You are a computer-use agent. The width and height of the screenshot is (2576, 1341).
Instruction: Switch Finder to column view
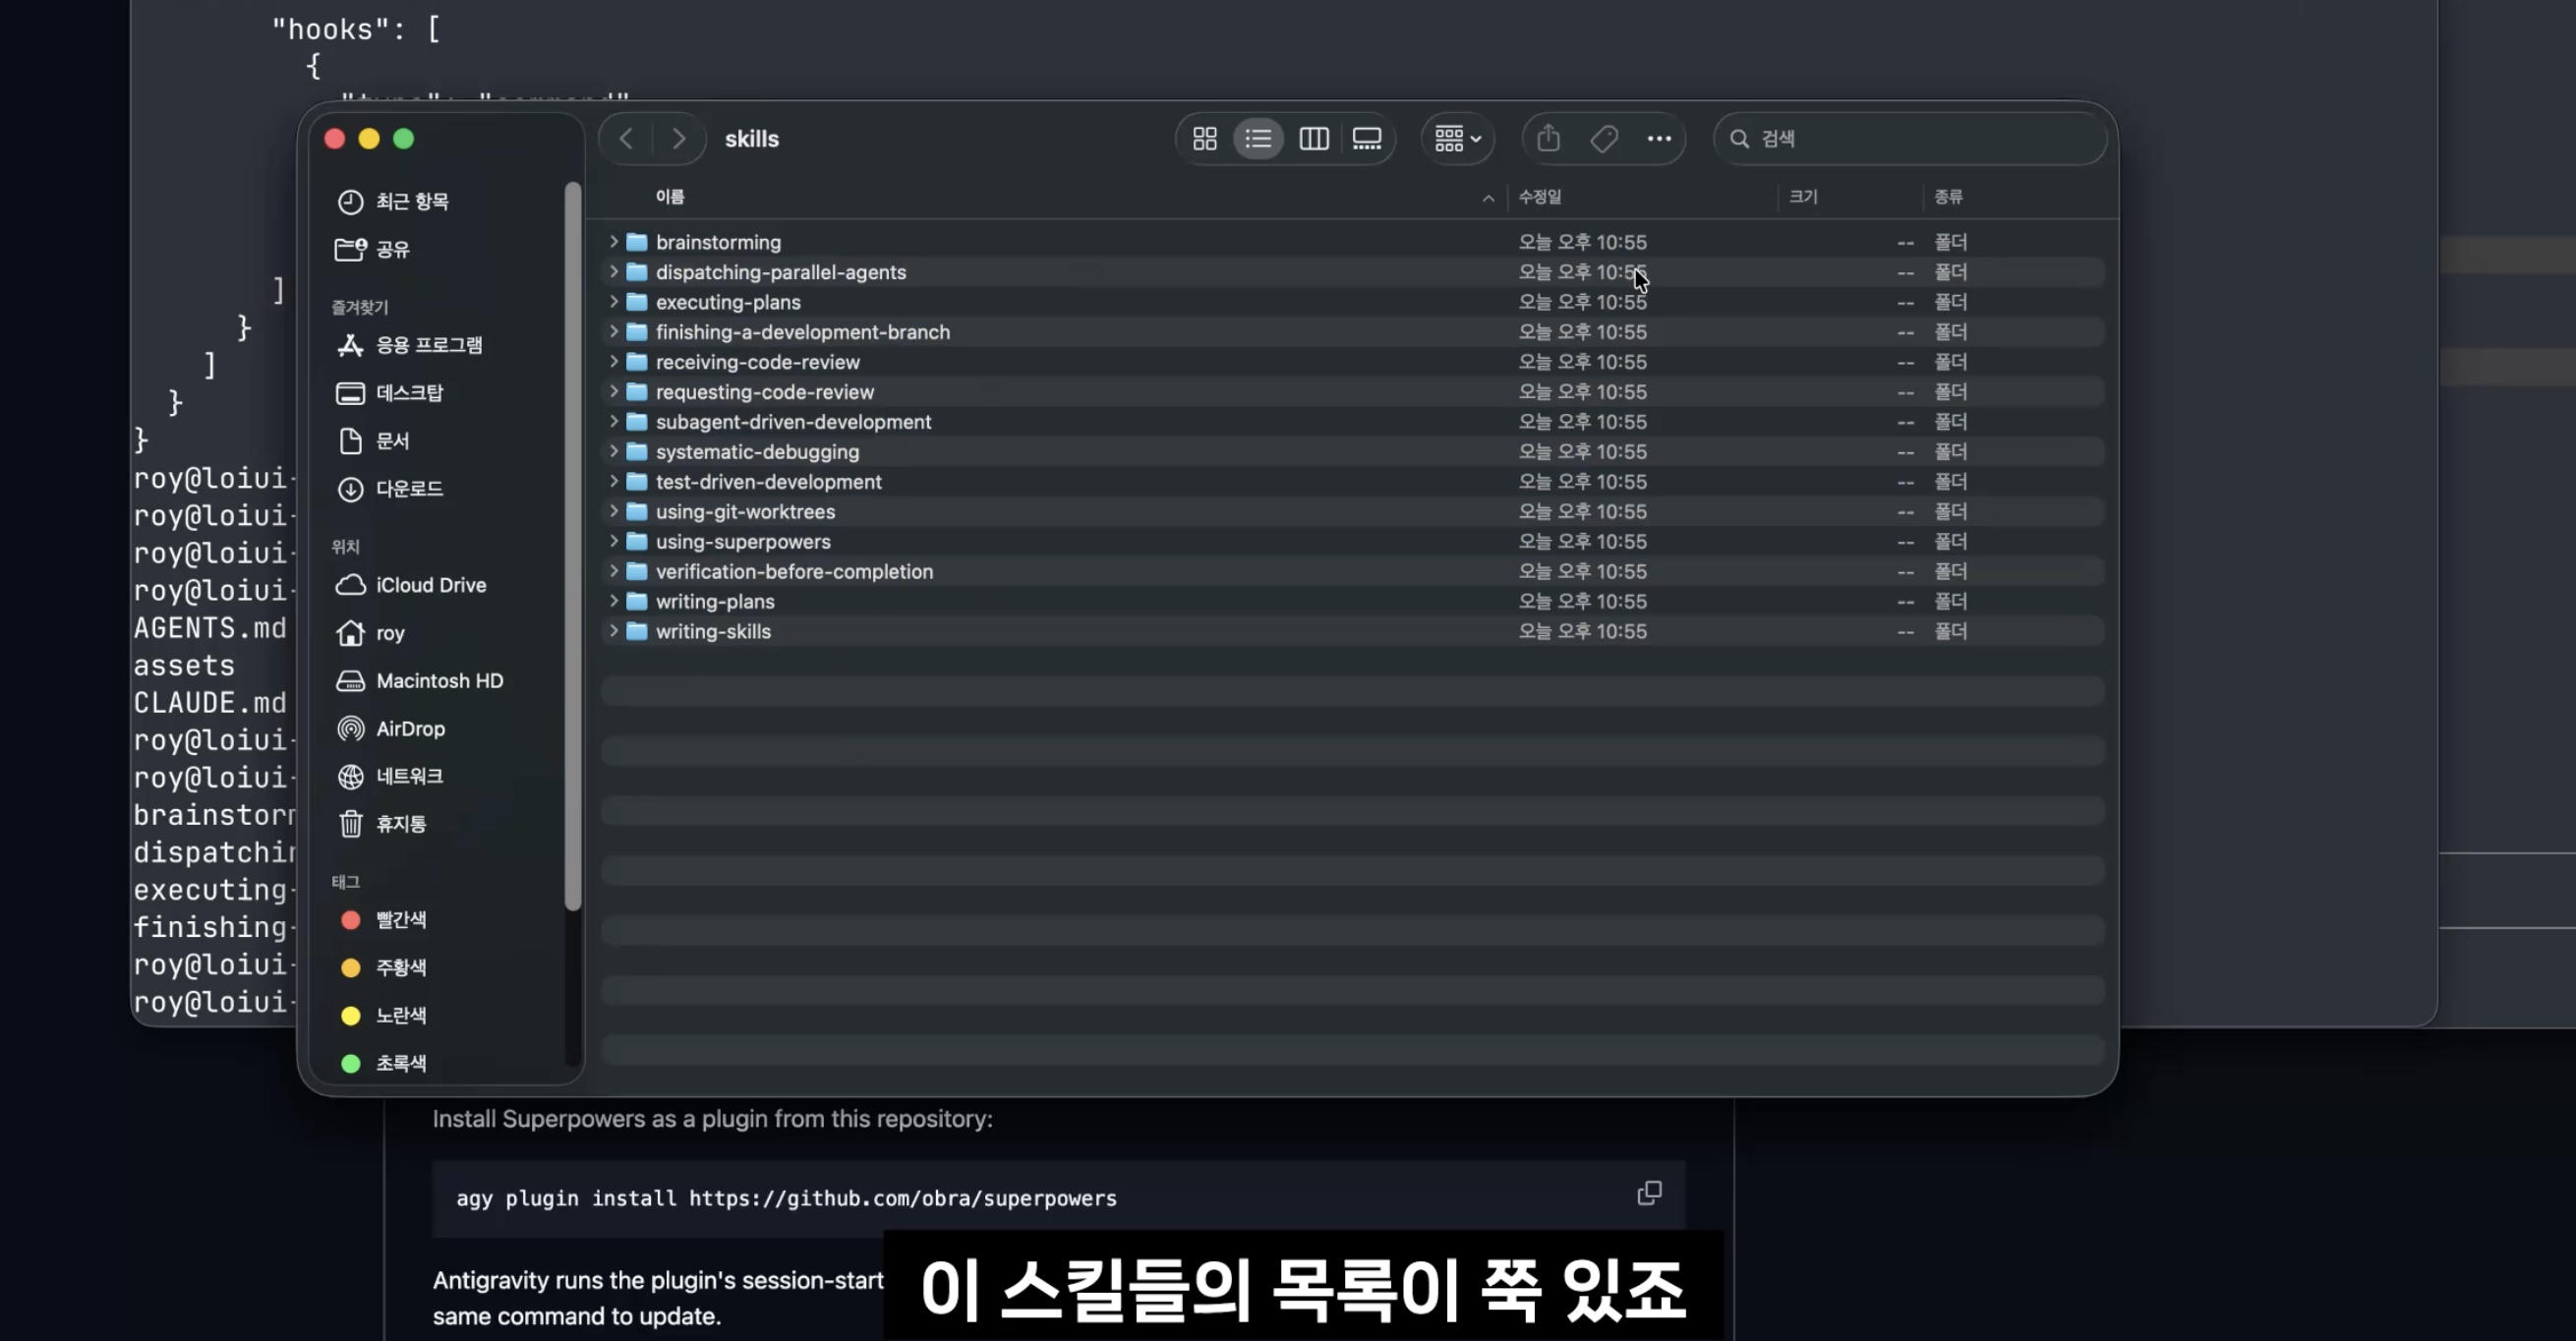1314,139
